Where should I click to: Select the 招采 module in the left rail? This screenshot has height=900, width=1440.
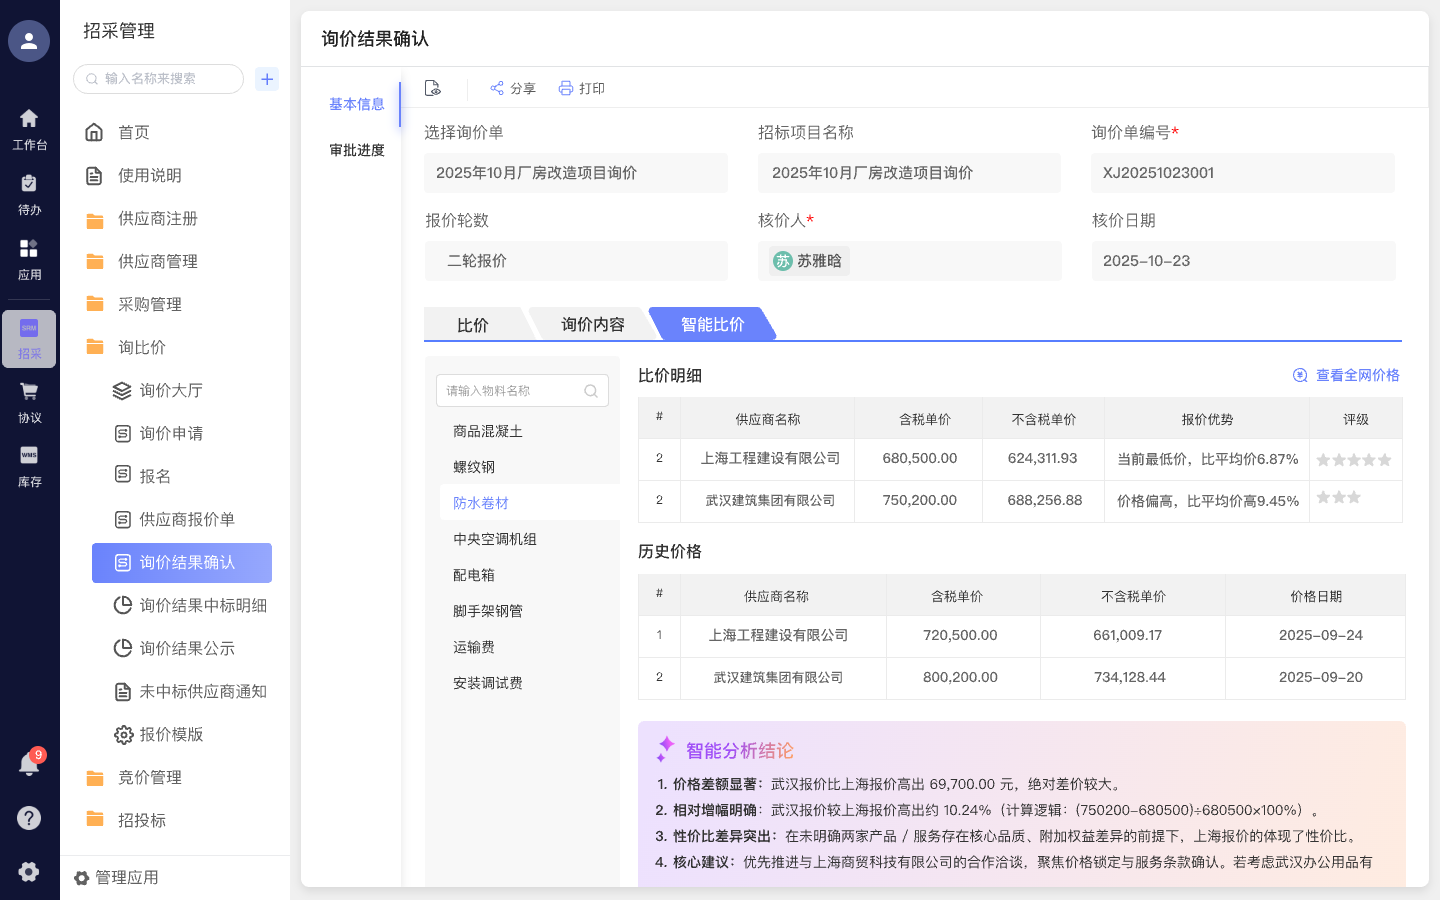[29, 340]
